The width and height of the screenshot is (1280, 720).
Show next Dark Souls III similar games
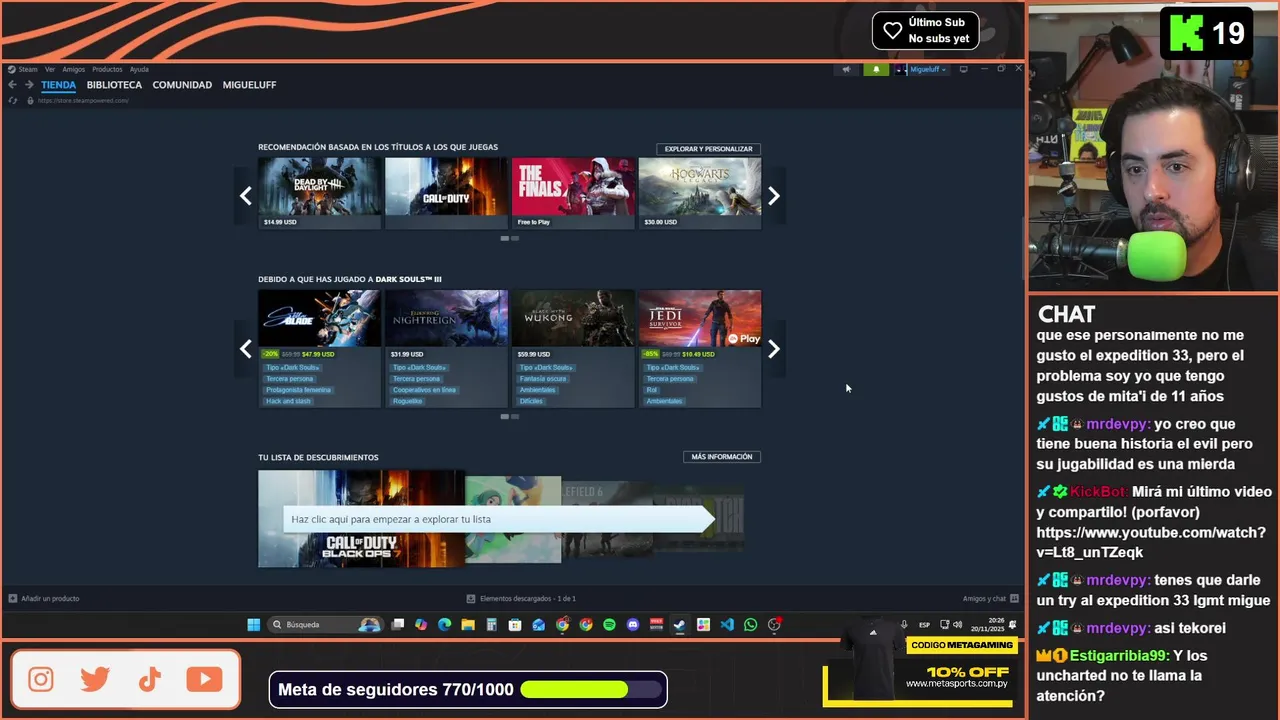[x=773, y=349]
